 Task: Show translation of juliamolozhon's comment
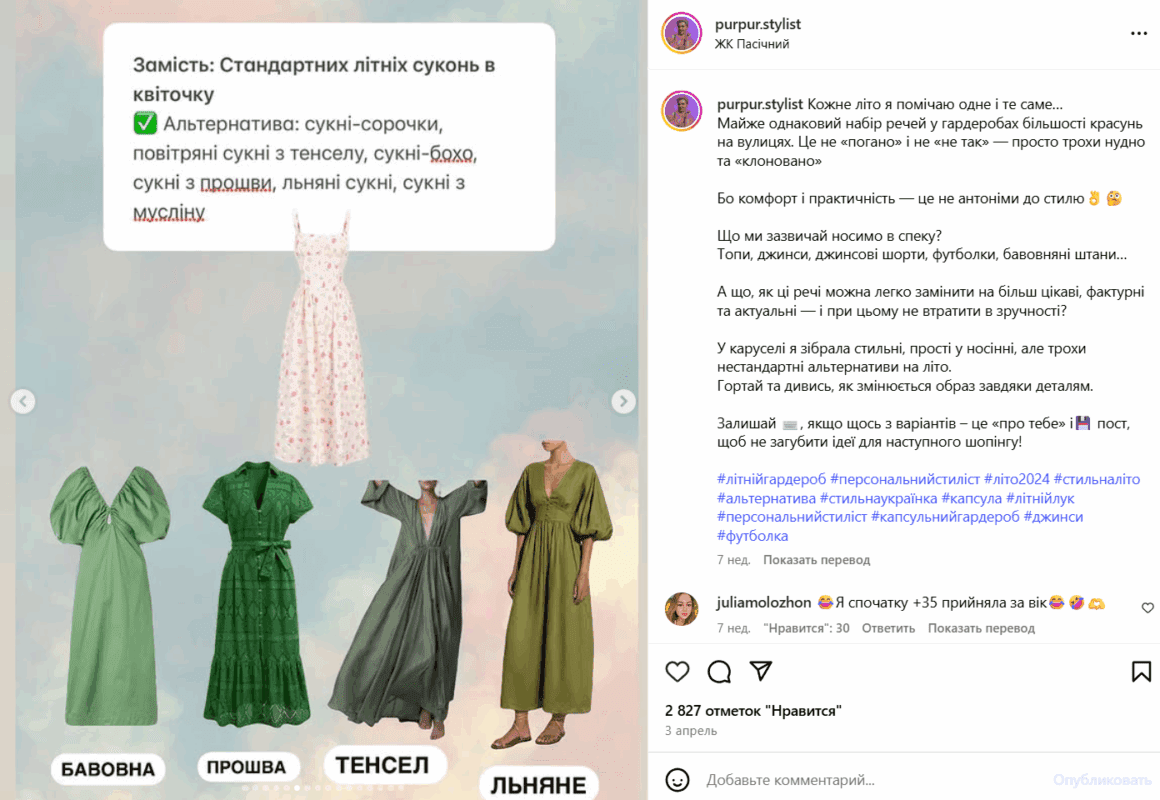[x=981, y=628]
